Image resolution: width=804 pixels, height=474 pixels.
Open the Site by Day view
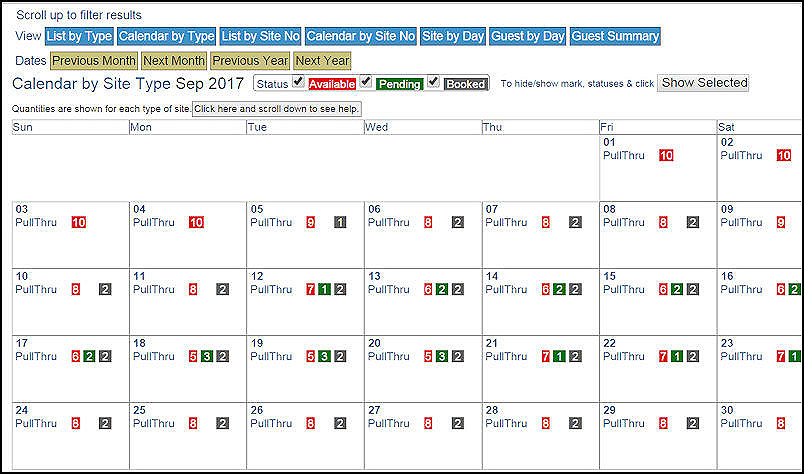pyautogui.click(x=453, y=36)
